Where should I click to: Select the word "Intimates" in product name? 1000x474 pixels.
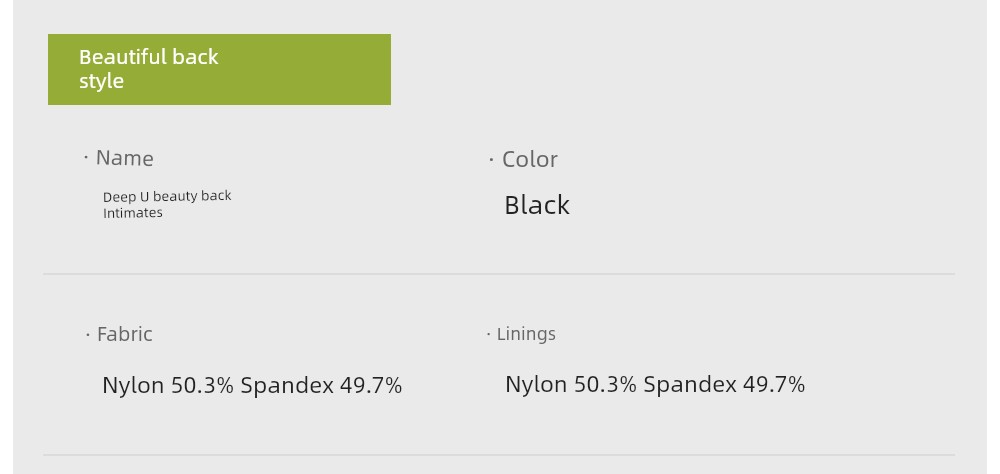pyautogui.click(x=133, y=213)
